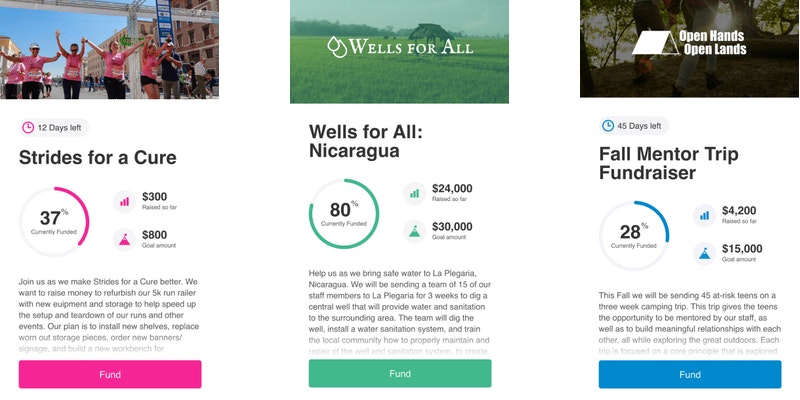Click the pink bar chart icon next to $300

point(125,201)
